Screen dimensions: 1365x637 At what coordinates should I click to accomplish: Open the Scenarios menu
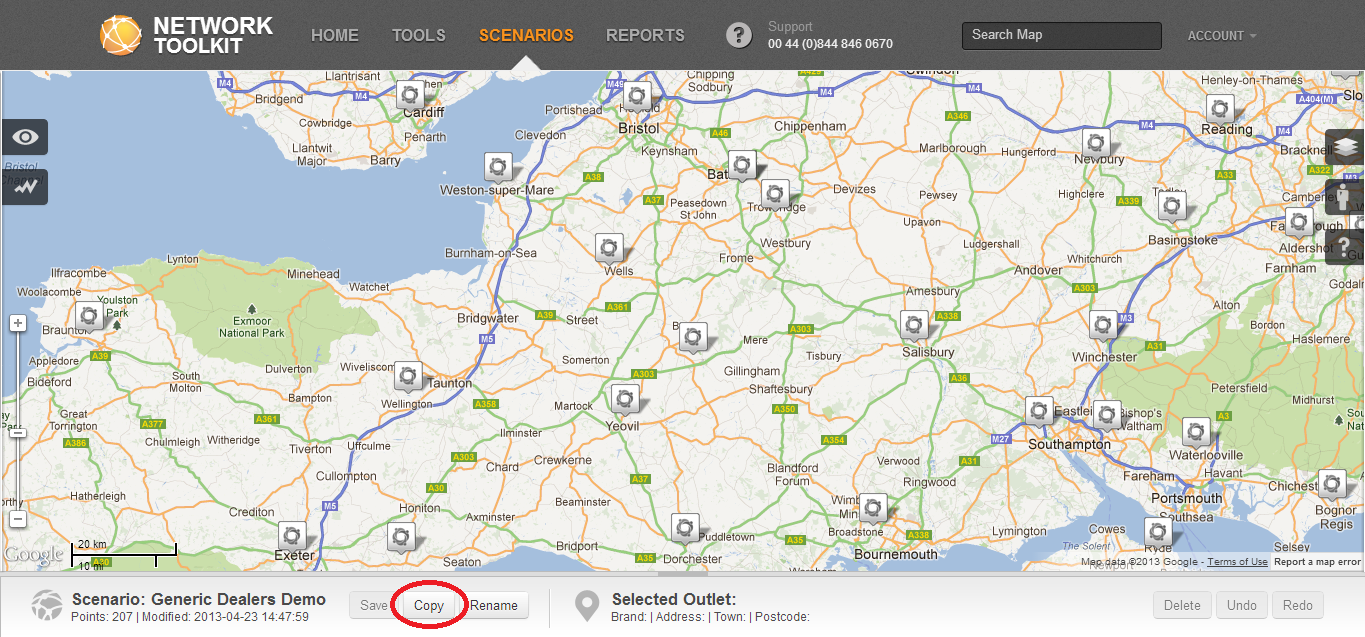[526, 35]
